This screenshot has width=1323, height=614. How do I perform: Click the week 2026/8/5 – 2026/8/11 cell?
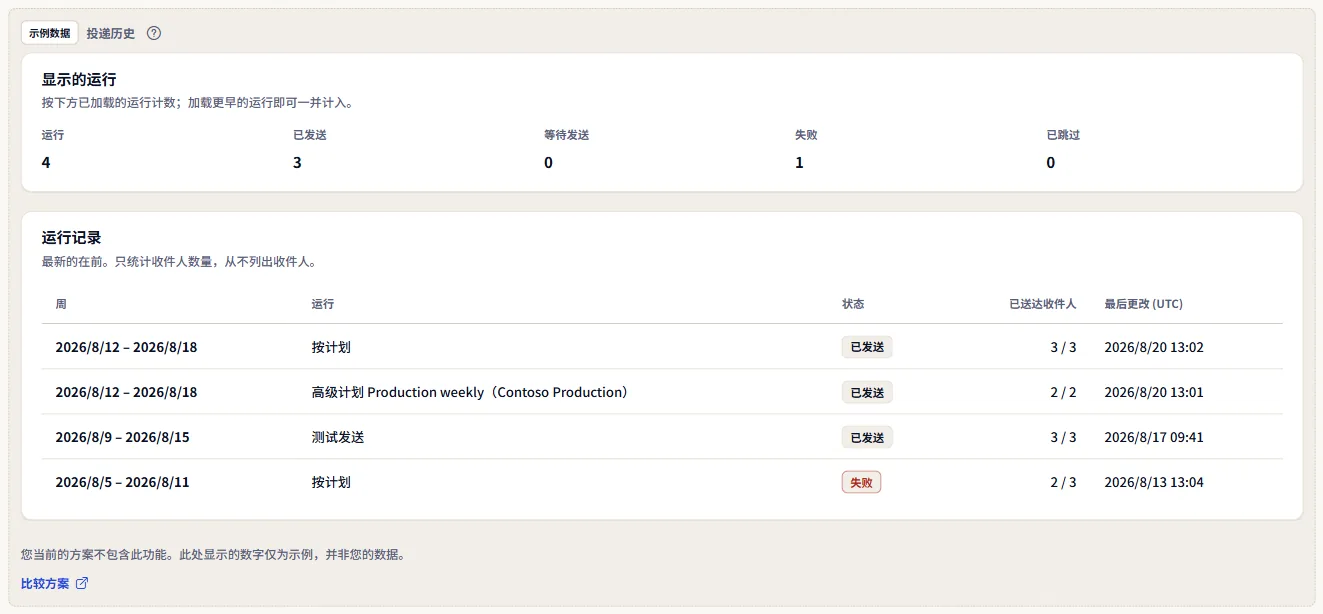[122, 482]
